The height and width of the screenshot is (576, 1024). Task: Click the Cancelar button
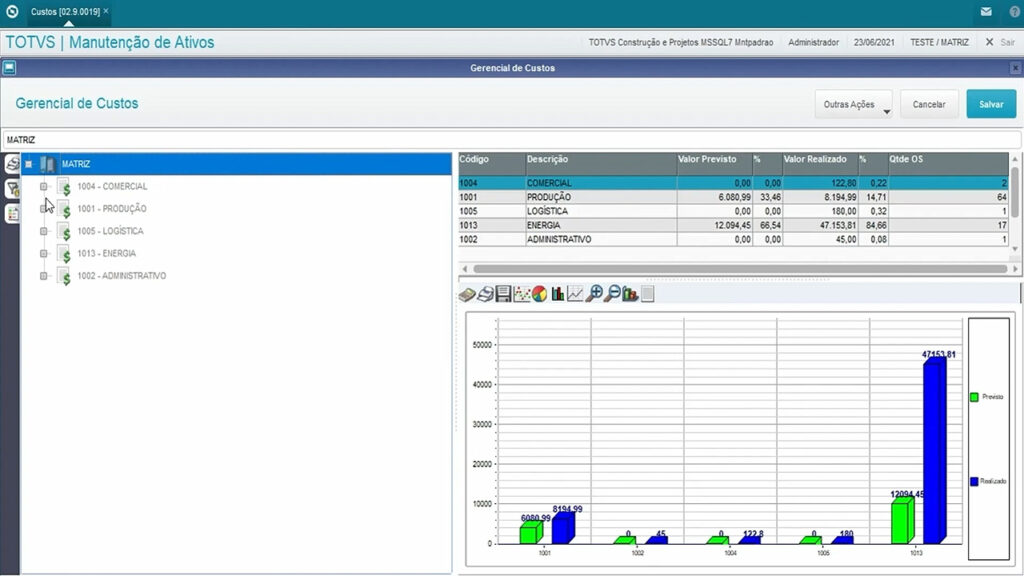pyautogui.click(x=929, y=104)
